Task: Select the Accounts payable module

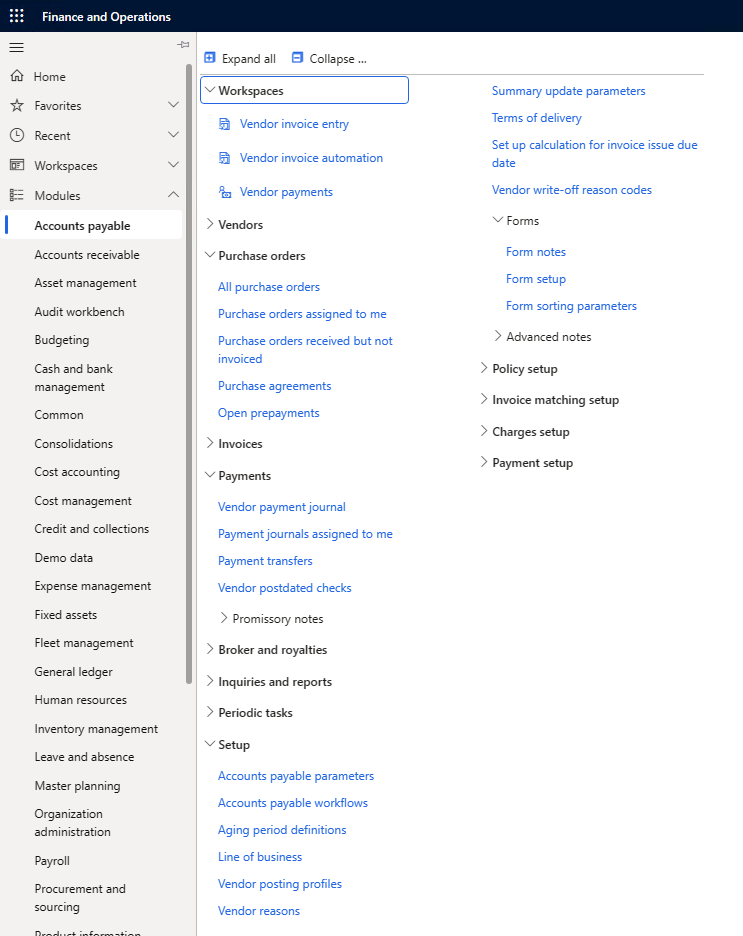Action: 85,225
